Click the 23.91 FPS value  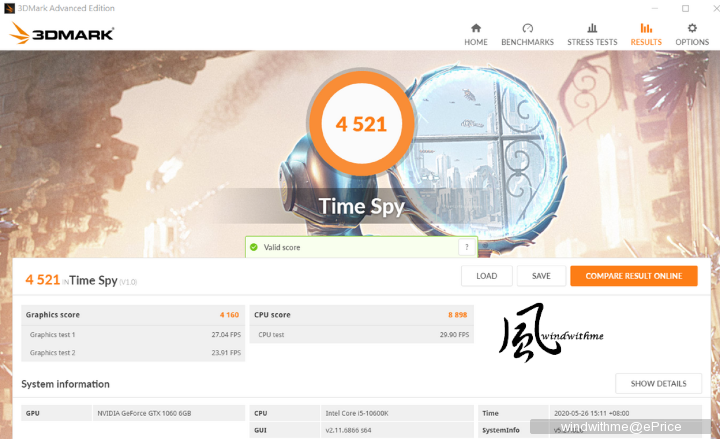[226, 353]
